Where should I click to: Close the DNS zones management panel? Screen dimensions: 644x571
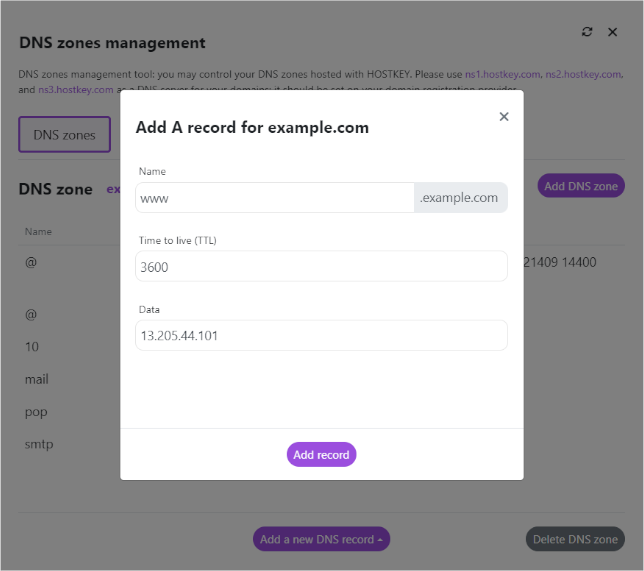[613, 32]
